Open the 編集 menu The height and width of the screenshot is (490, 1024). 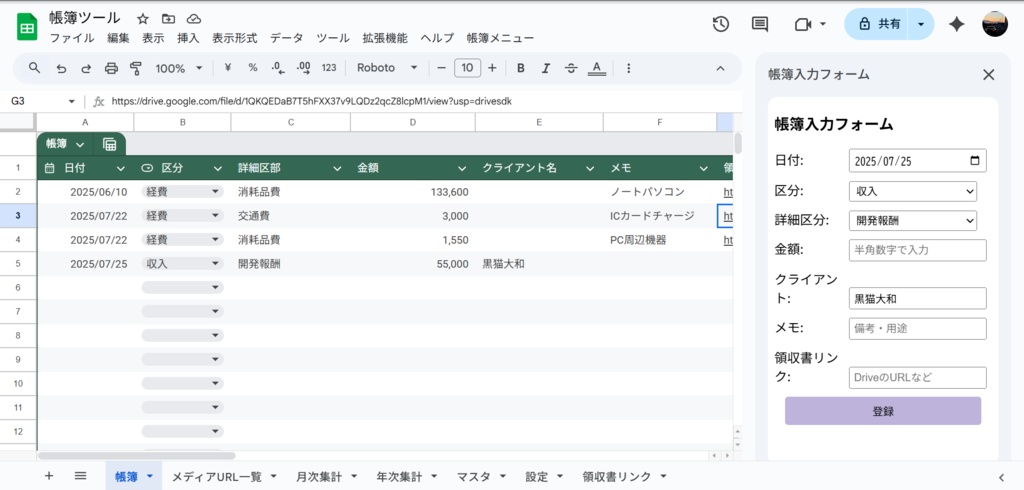click(118, 38)
